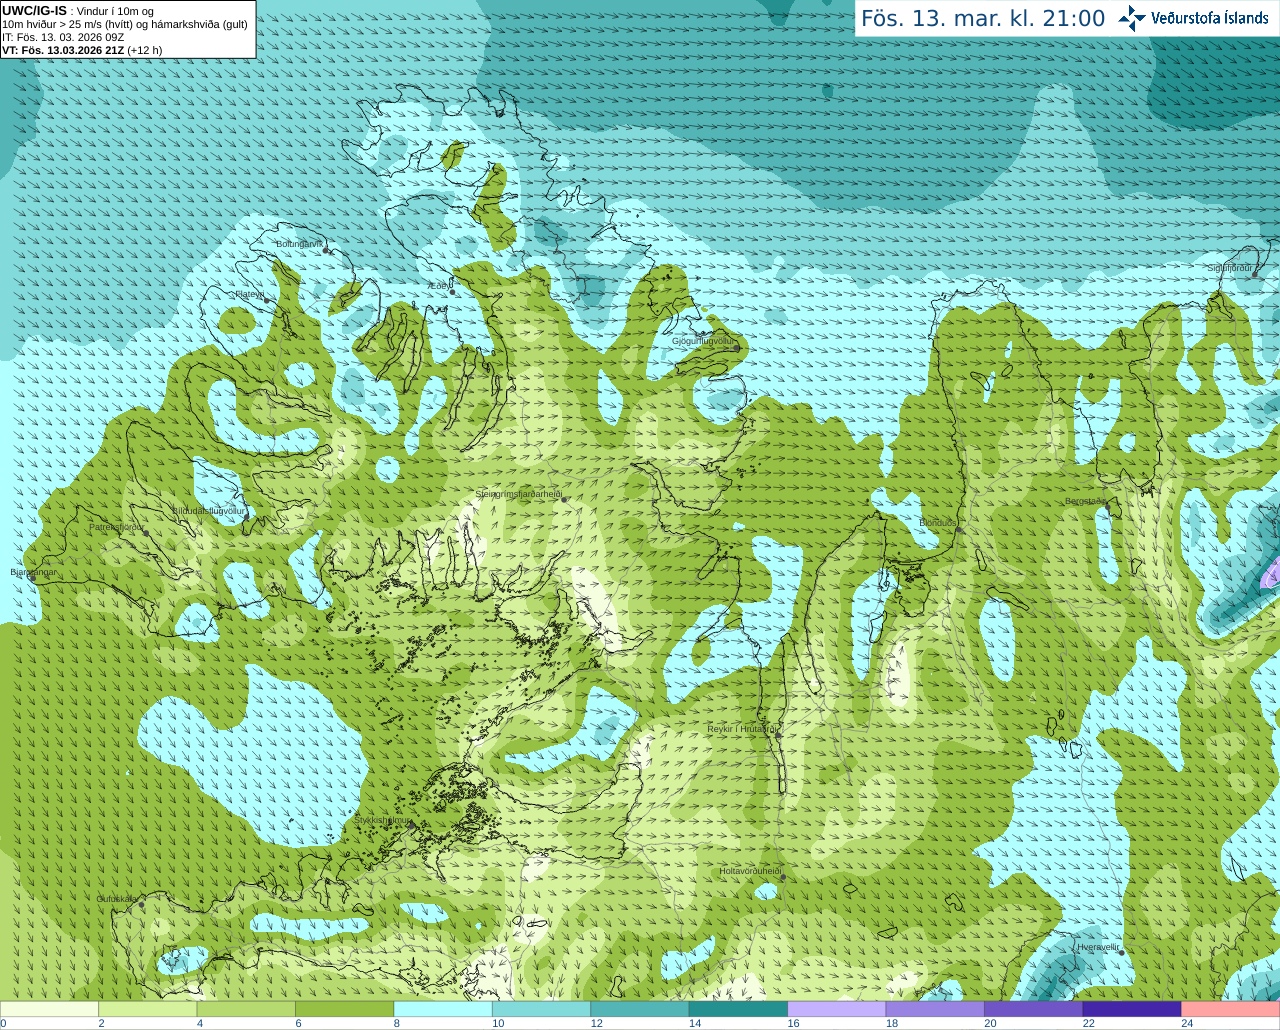Click the 'UWC/IG-IS' model title text
Image resolution: width=1280 pixels, height=1030 pixels.
pos(35,10)
